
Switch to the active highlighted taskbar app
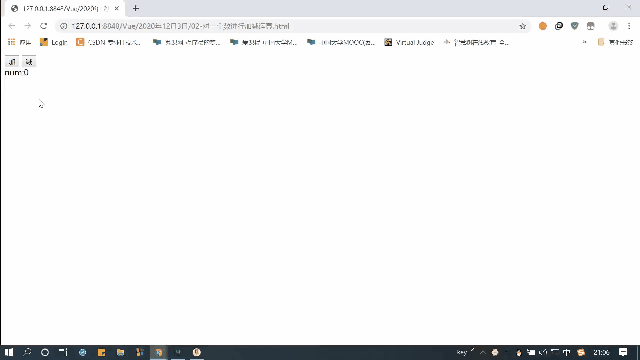pyautogui.click(x=159, y=352)
